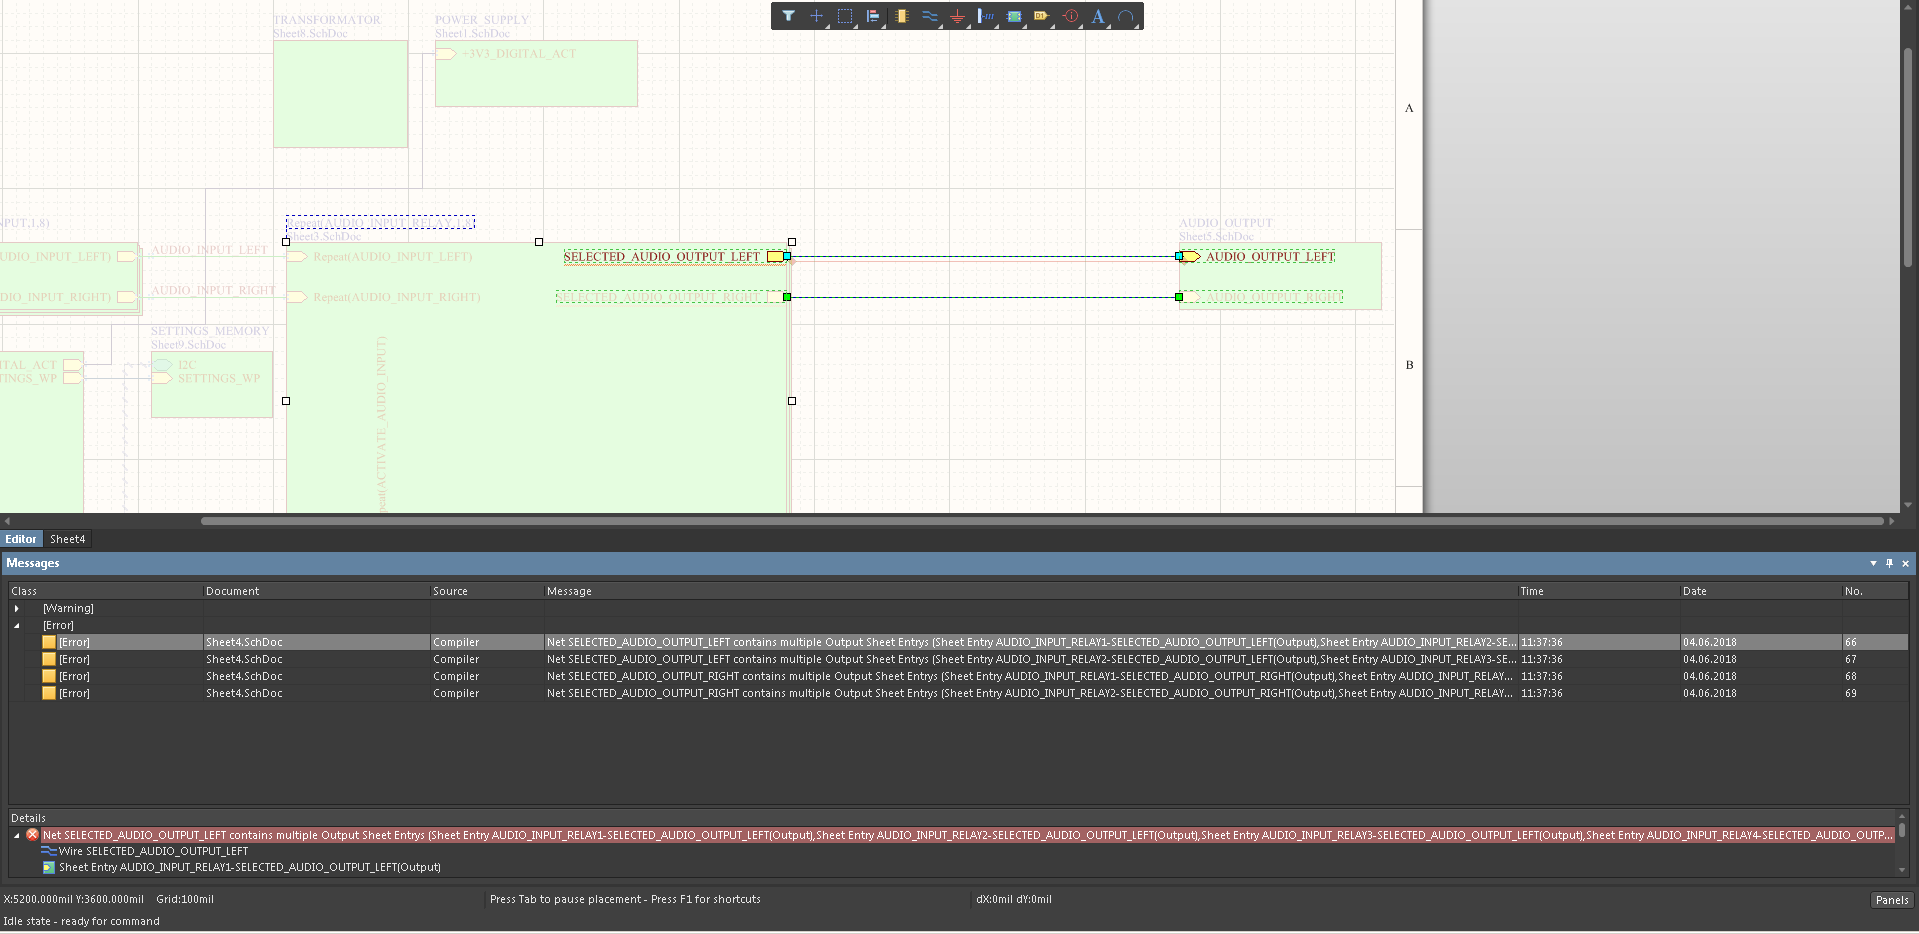Image resolution: width=1919 pixels, height=934 pixels.
Task: Select the TRANSFORMATOR sheet symbol block
Action: [341, 94]
